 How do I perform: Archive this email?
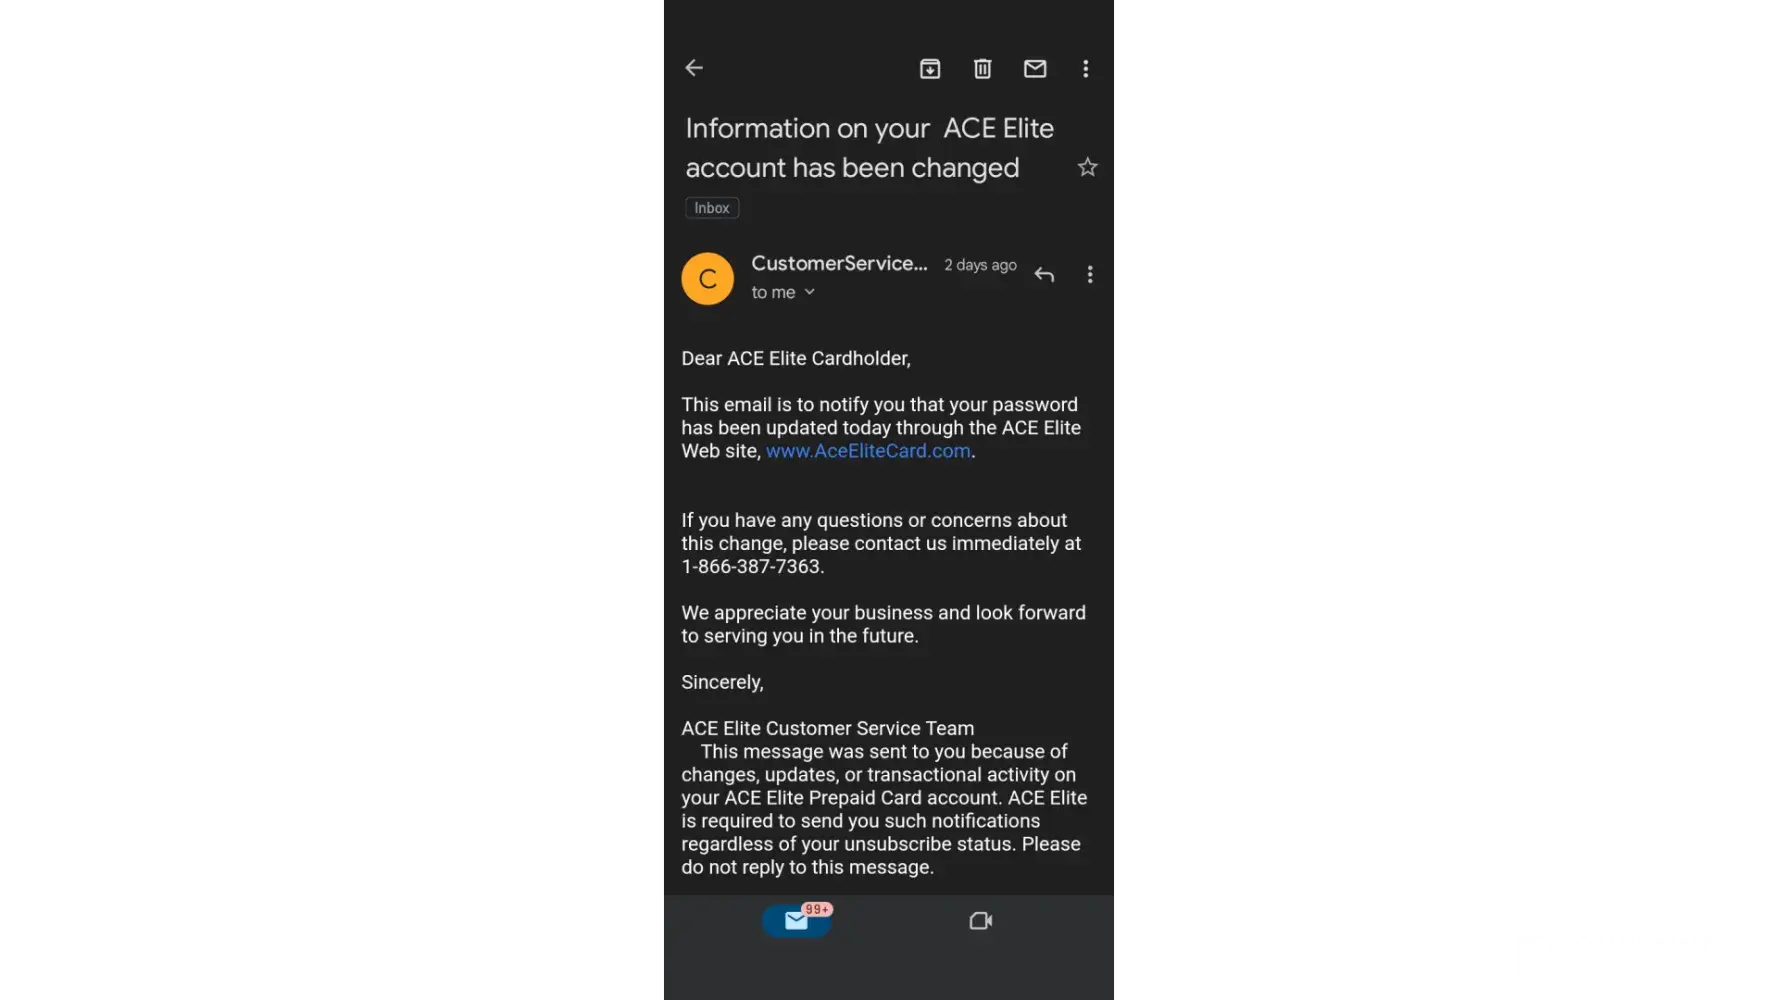pyautogui.click(x=930, y=68)
